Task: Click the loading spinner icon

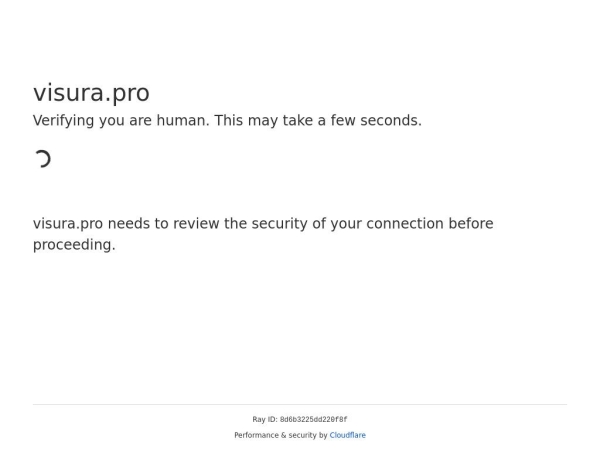Action: (x=42, y=159)
